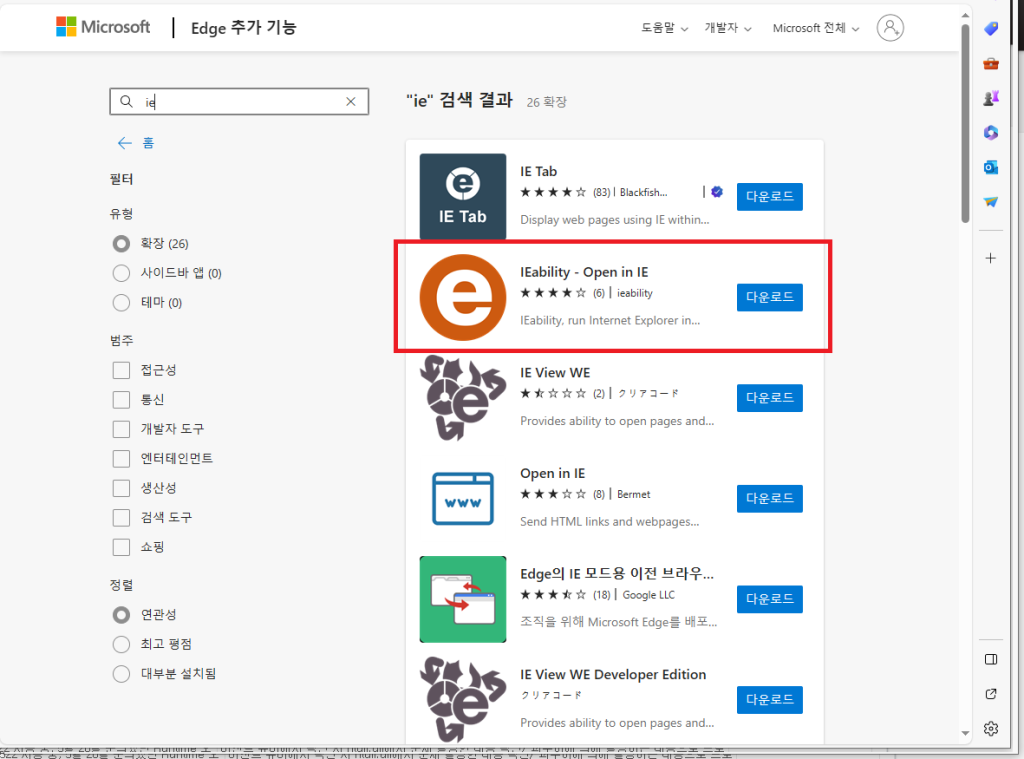Viewport: 1024px width, 759px height.
Task: Click the IE Tab verified publisher badge
Action: click(x=717, y=192)
